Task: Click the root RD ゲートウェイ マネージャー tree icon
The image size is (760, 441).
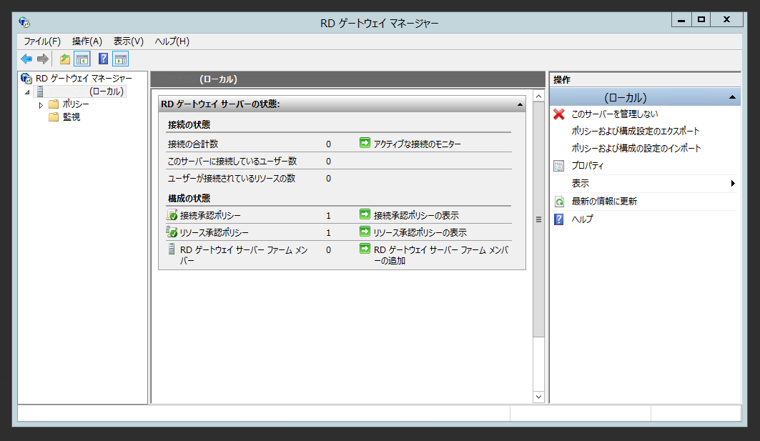Action: (x=26, y=78)
